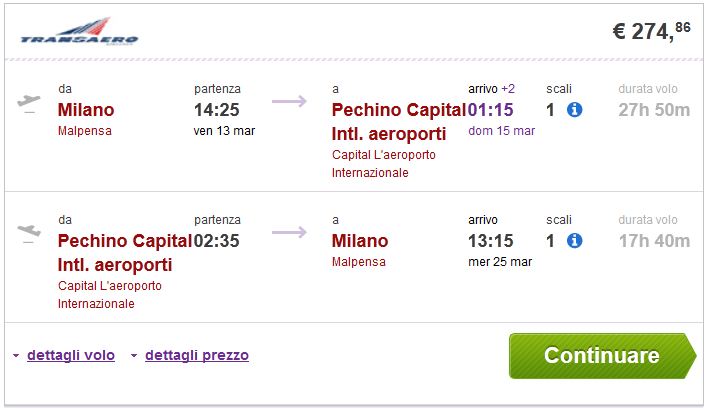This screenshot has height=409, width=708.
Task: Click the 13:15 return arrival time
Action: 490,241
